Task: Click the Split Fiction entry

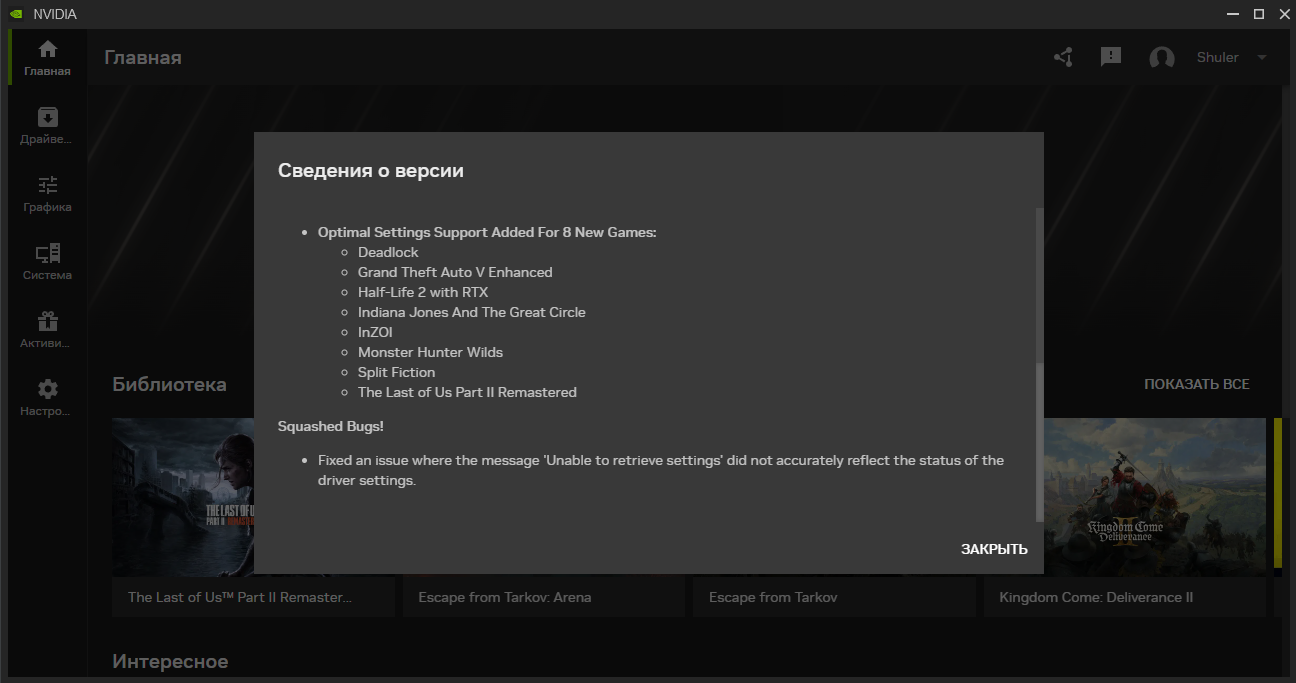Action: coord(396,372)
